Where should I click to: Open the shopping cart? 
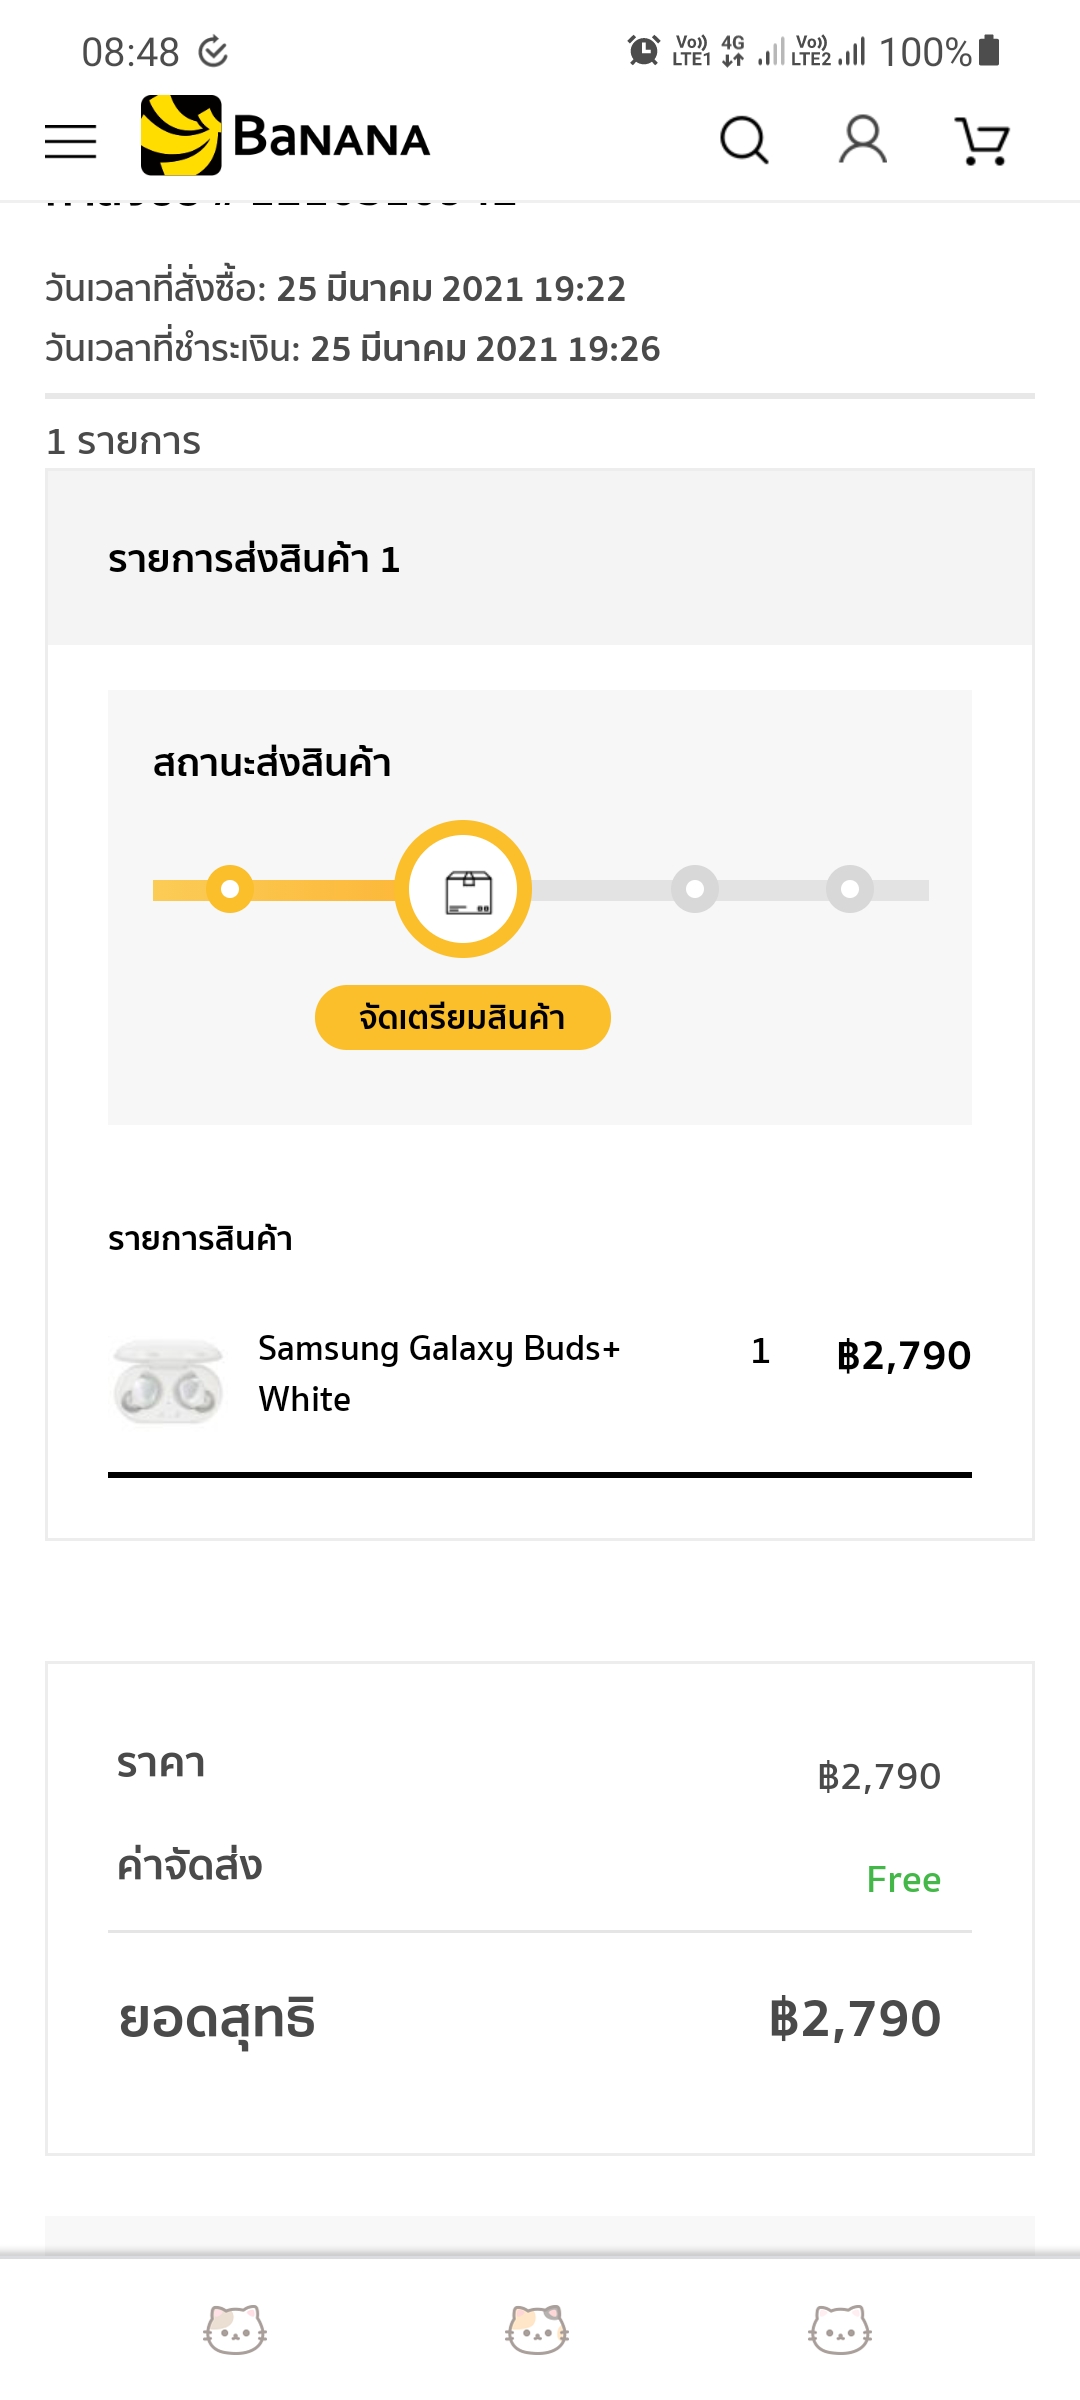(x=982, y=141)
